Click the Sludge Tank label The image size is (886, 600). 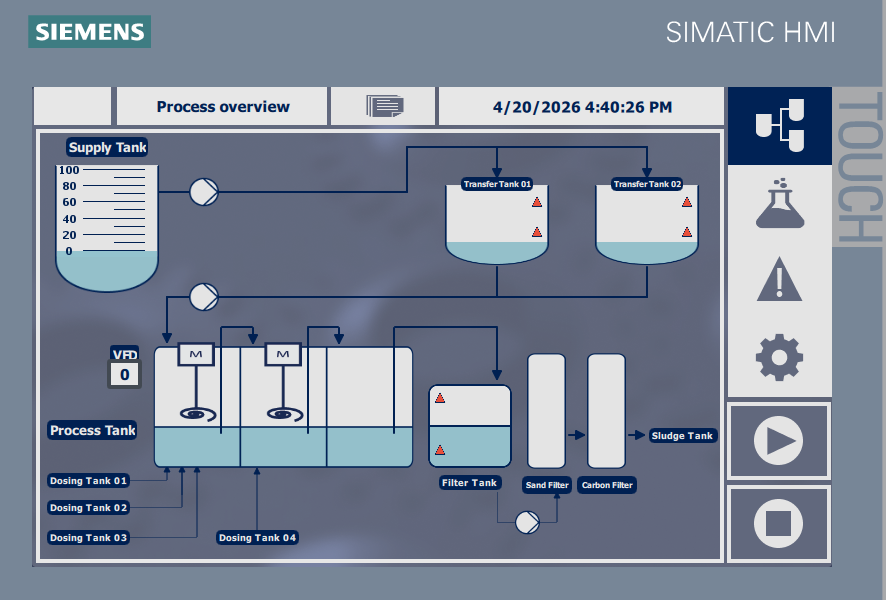[x=682, y=436]
